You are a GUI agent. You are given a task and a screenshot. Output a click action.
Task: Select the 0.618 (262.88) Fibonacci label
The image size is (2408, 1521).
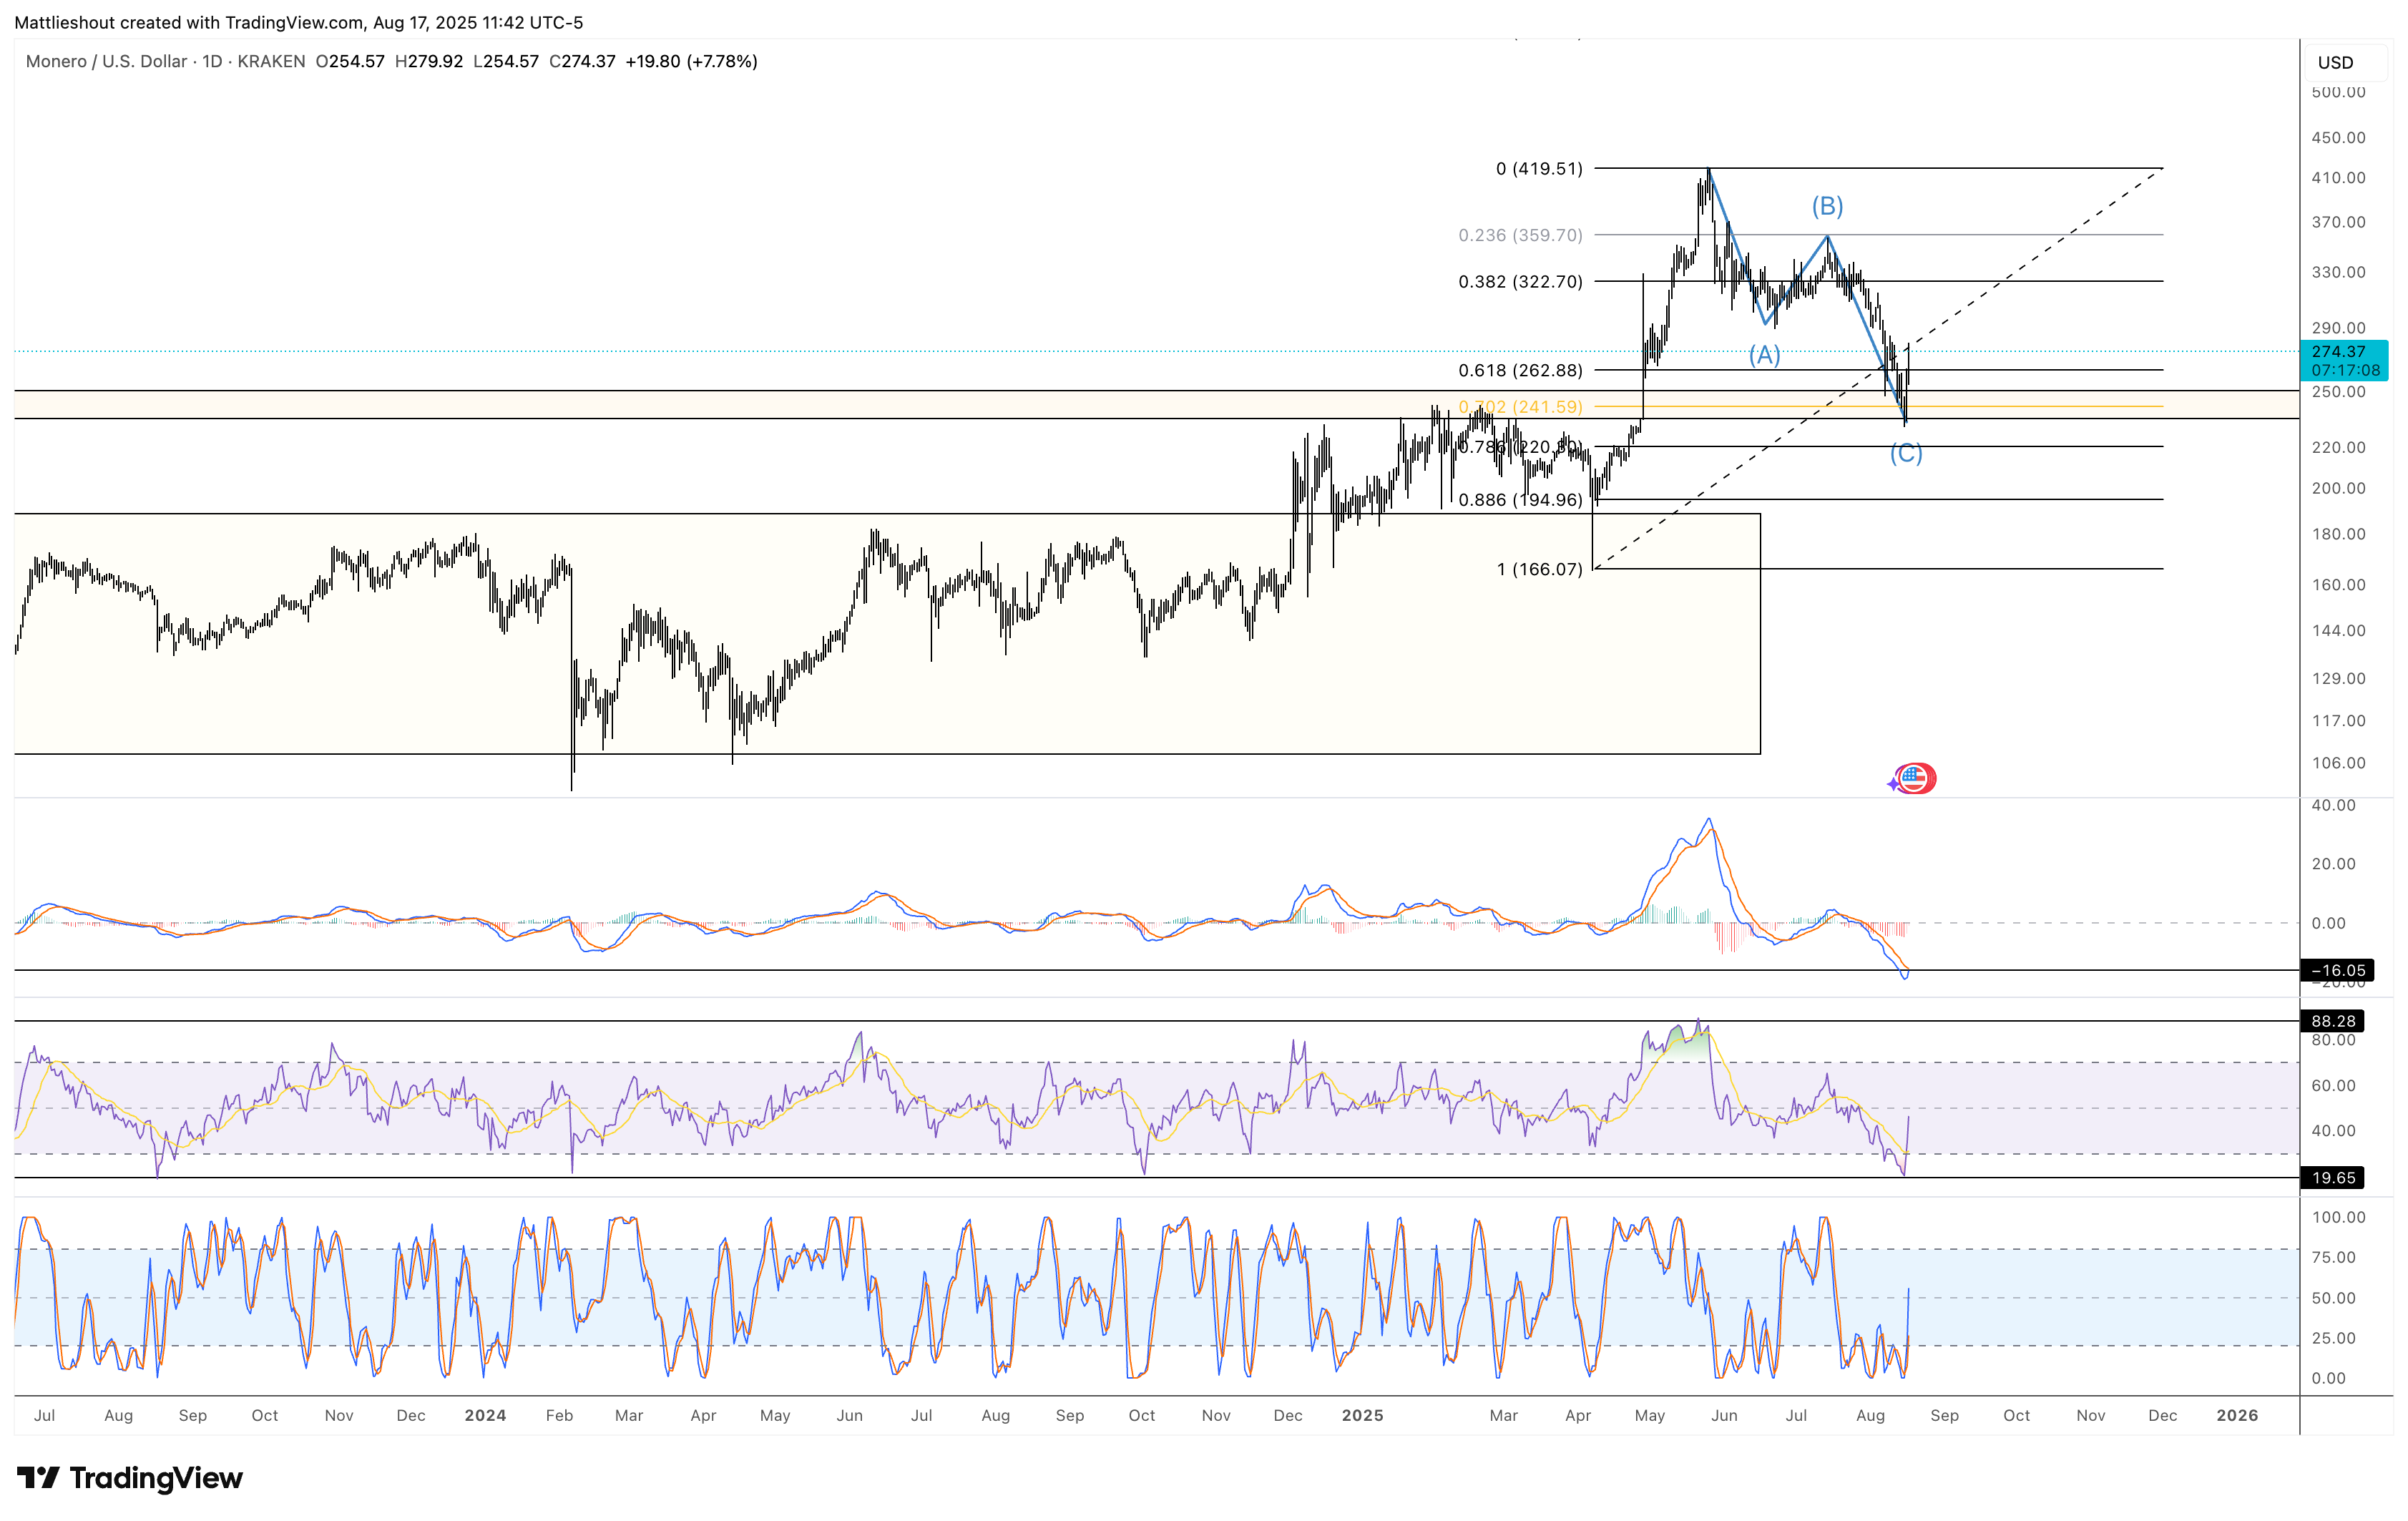click(x=1520, y=370)
